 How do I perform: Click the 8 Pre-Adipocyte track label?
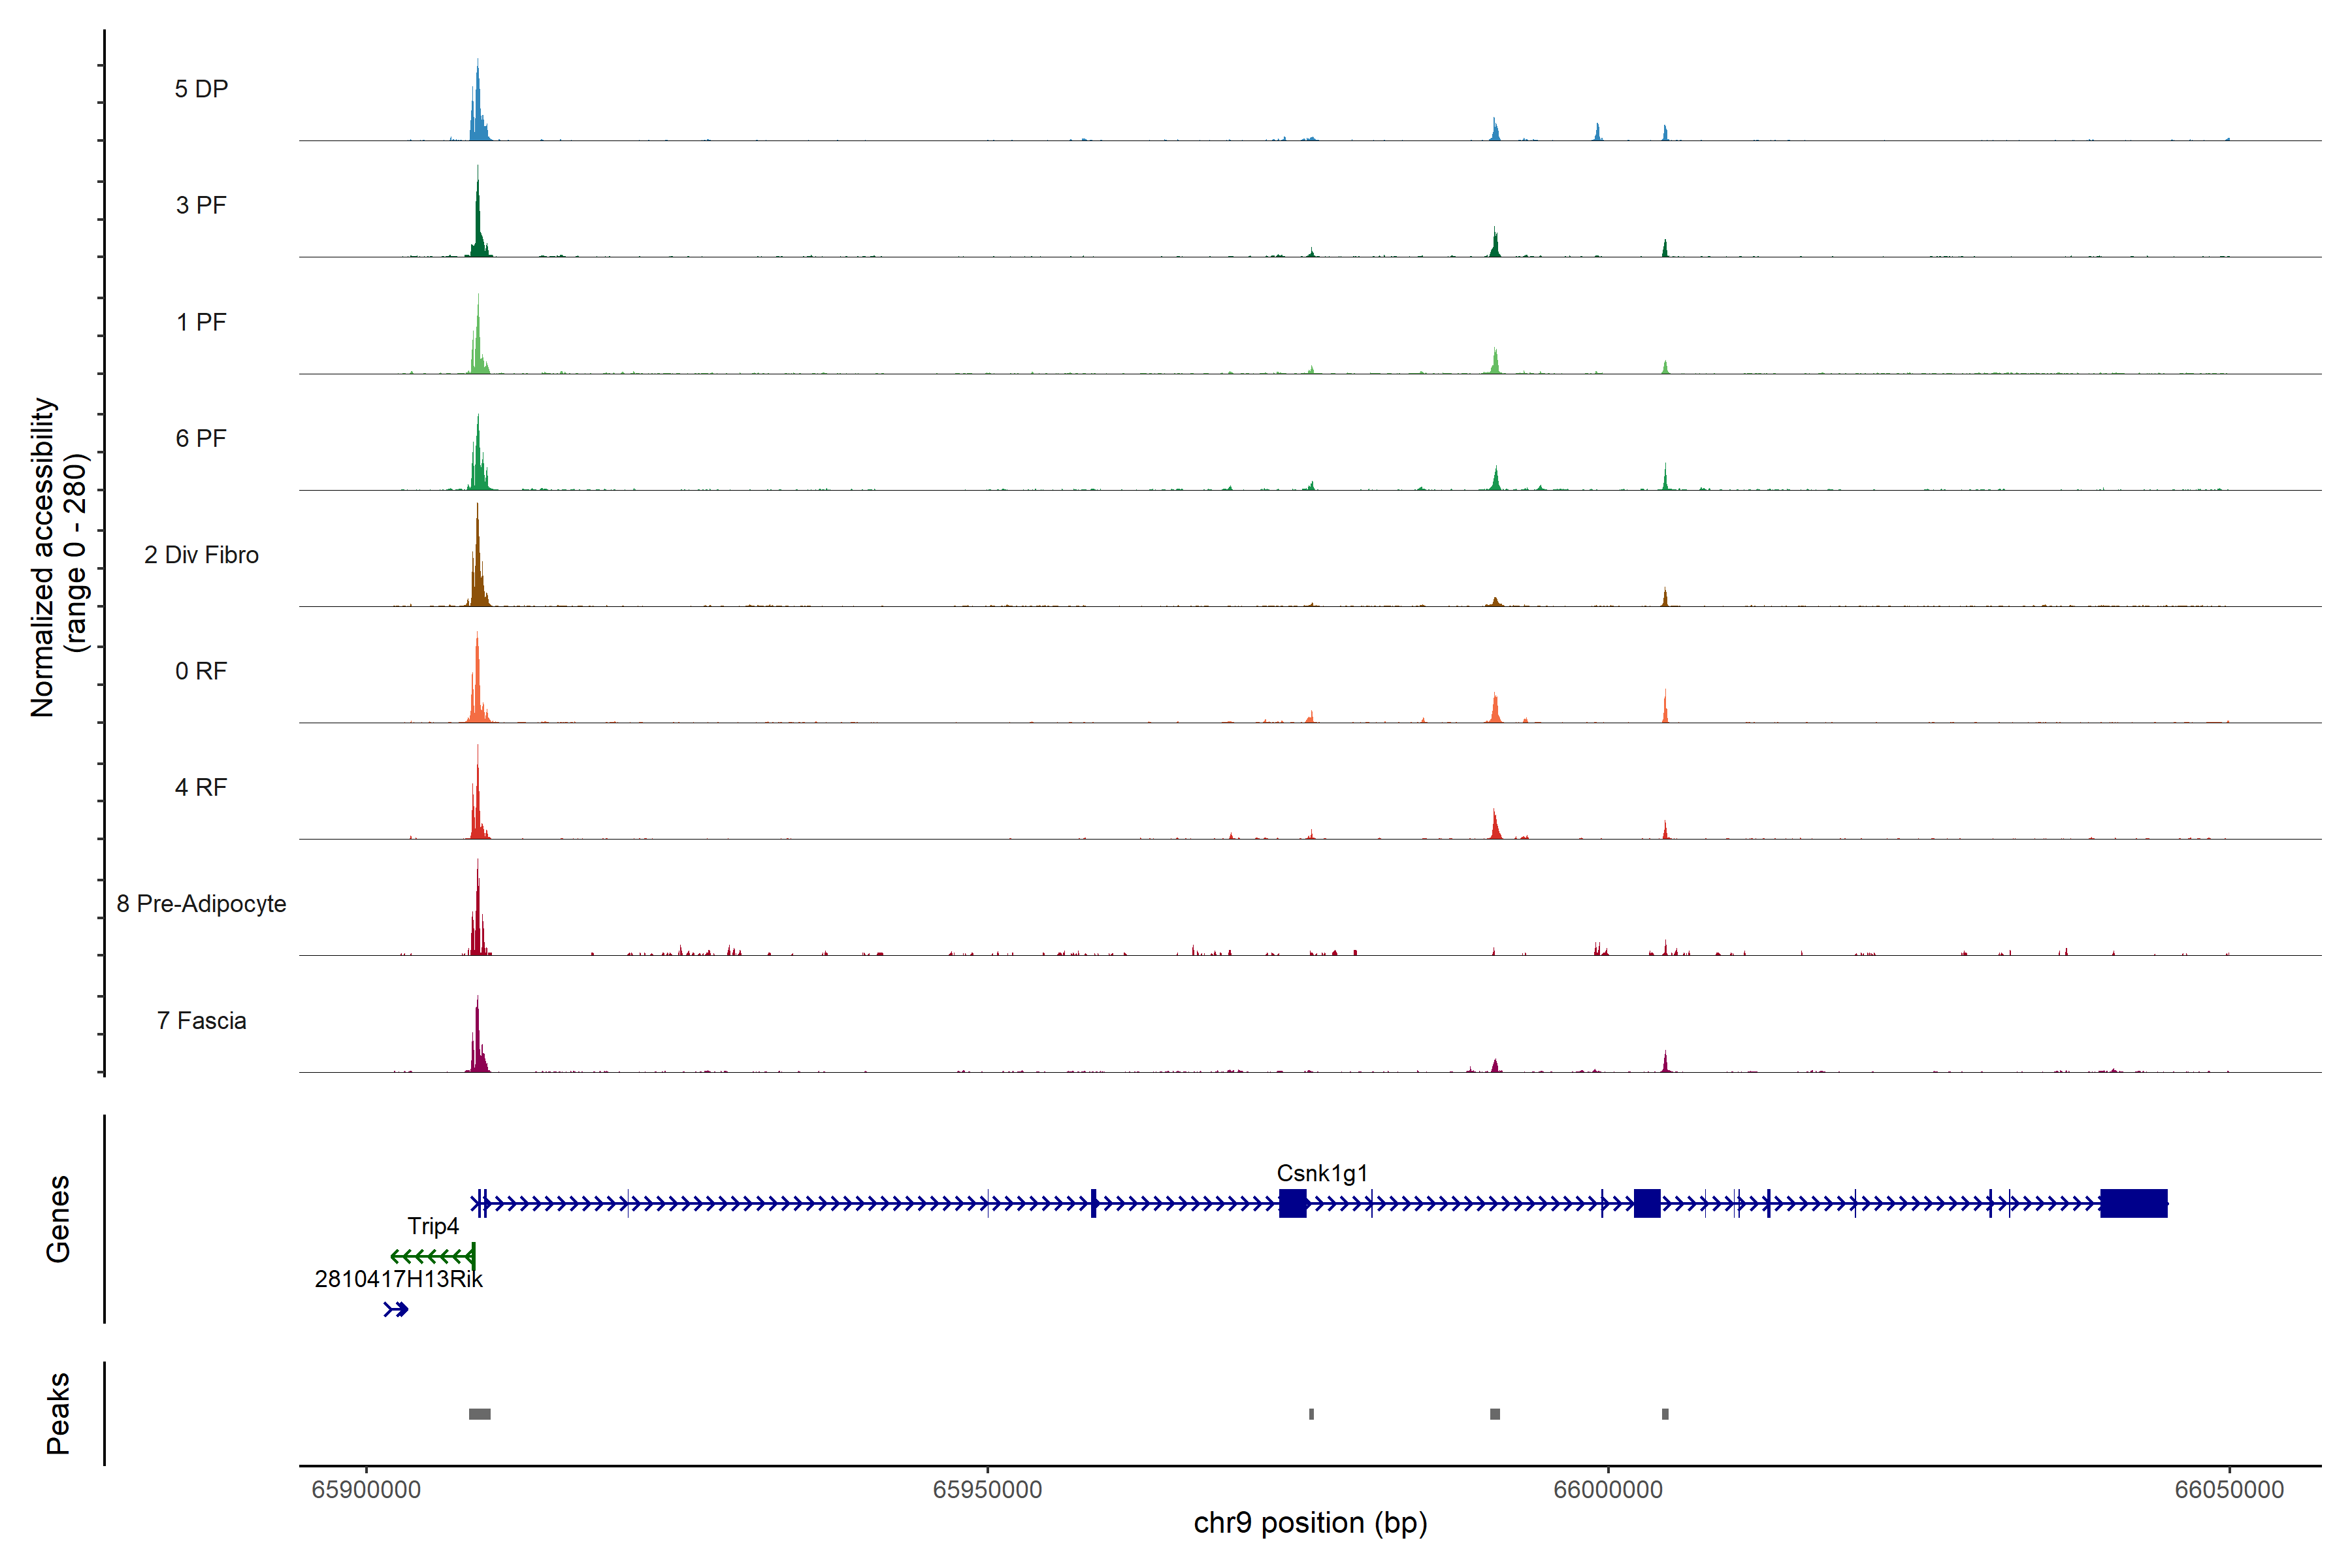(201, 904)
